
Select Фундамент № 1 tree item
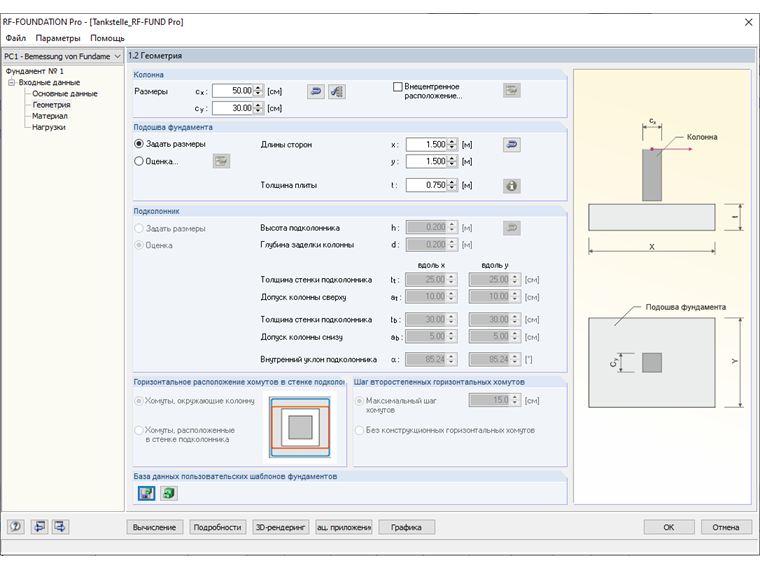point(35,71)
